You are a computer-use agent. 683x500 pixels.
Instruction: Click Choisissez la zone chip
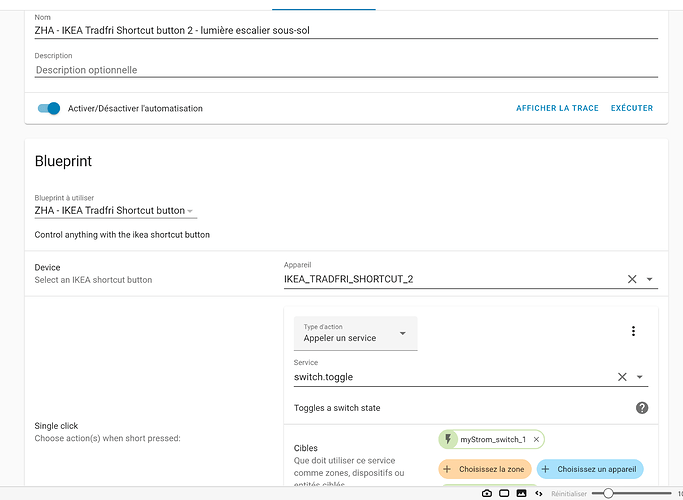coord(485,469)
